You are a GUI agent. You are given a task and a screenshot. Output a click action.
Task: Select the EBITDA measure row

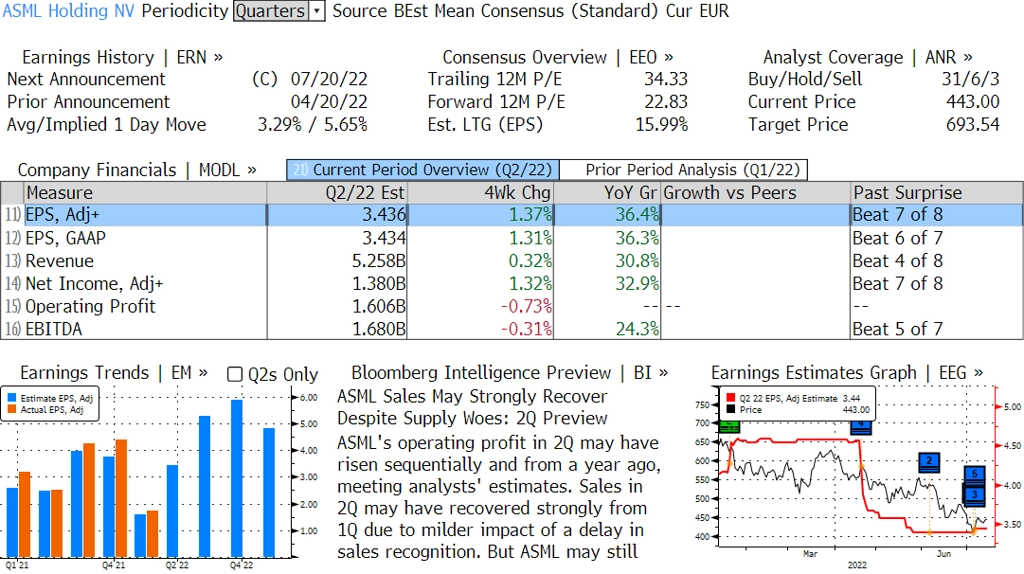tap(512, 328)
